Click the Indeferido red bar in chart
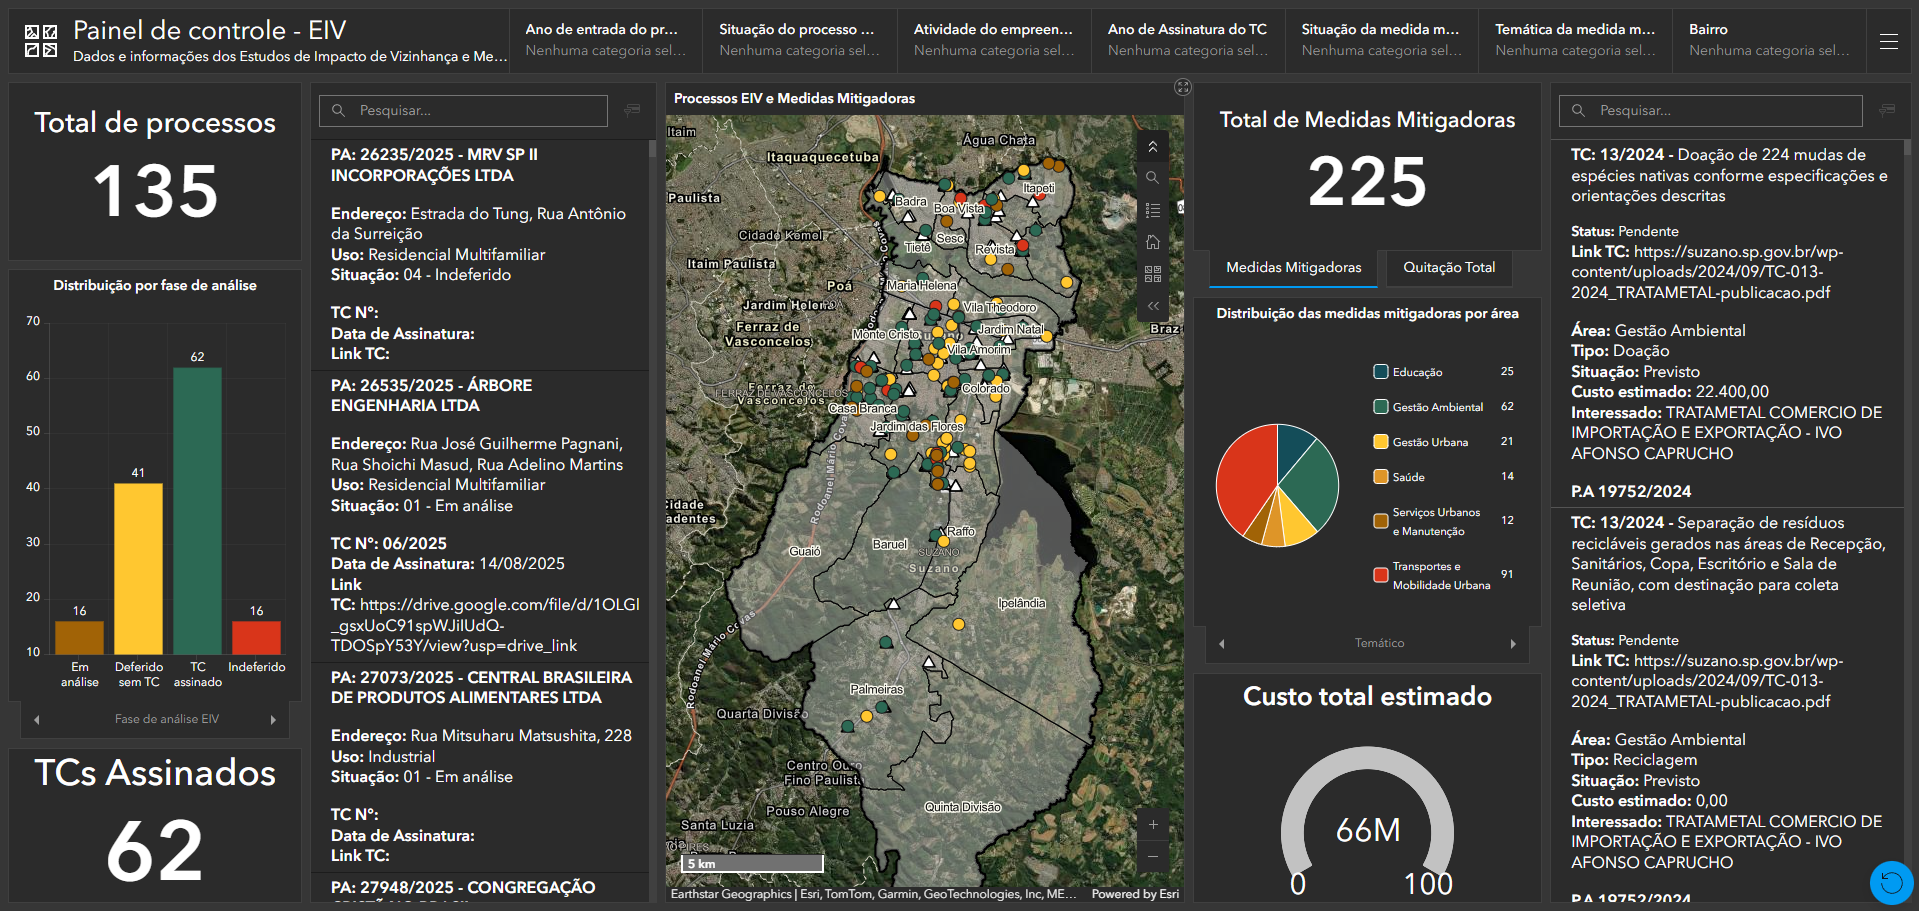 tap(256, 637)
